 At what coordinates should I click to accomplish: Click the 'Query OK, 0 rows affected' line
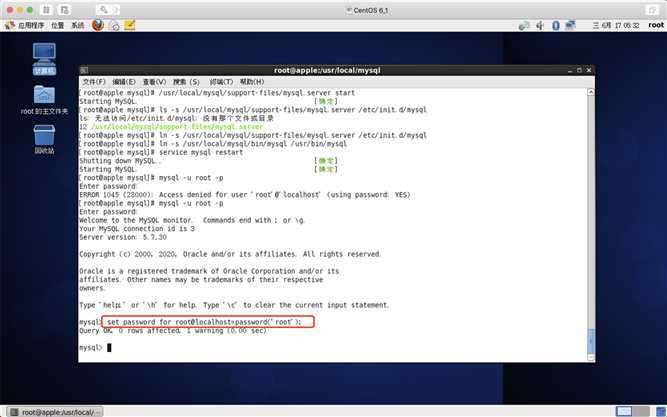click(173, 331)
